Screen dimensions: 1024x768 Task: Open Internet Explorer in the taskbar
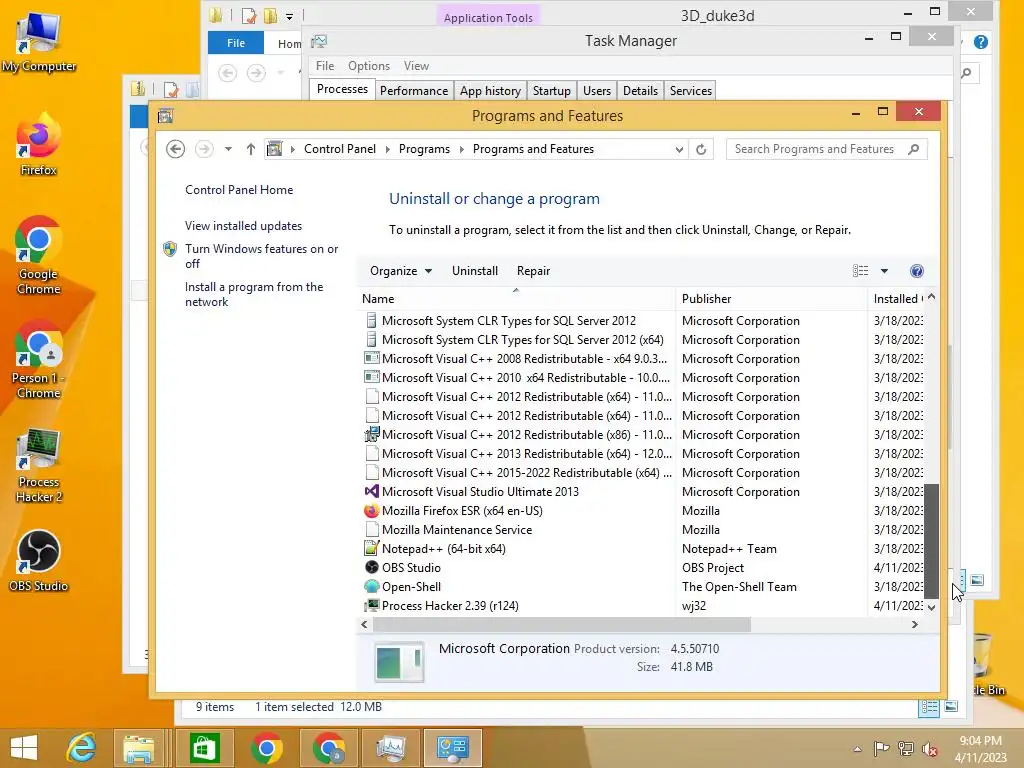click(x=82, y=748)
